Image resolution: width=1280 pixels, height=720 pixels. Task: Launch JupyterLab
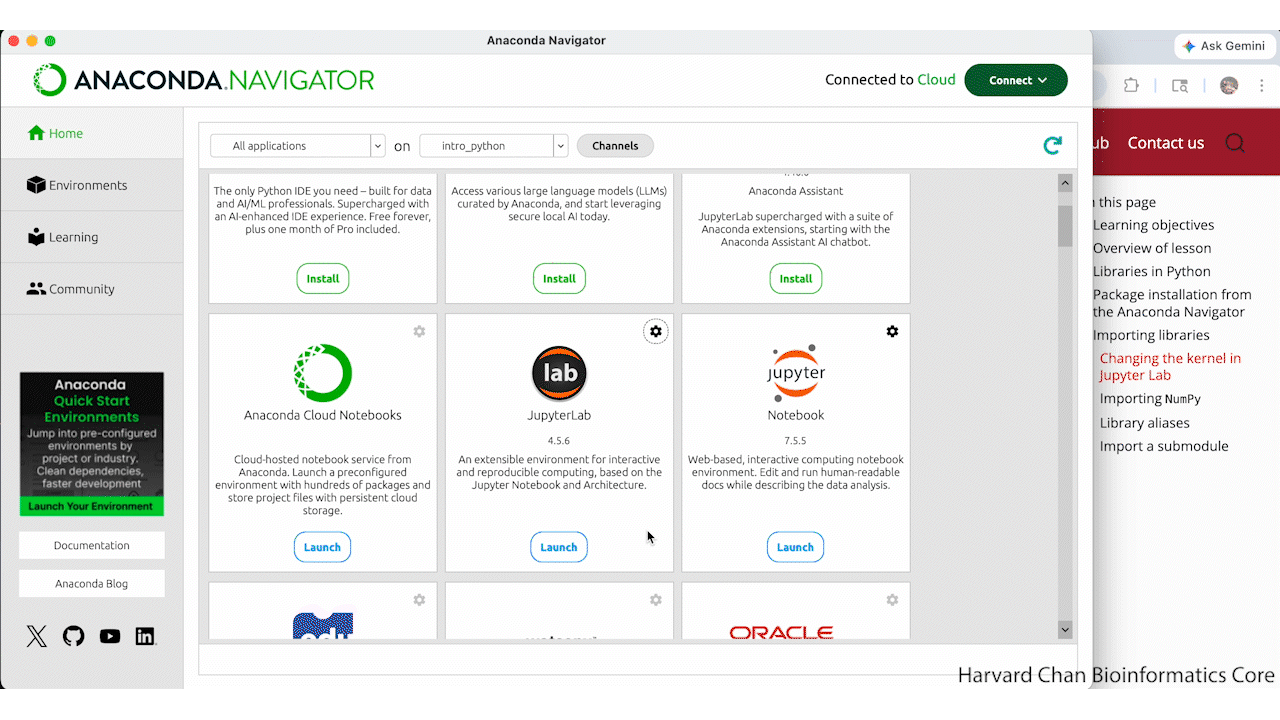(558, 547)
